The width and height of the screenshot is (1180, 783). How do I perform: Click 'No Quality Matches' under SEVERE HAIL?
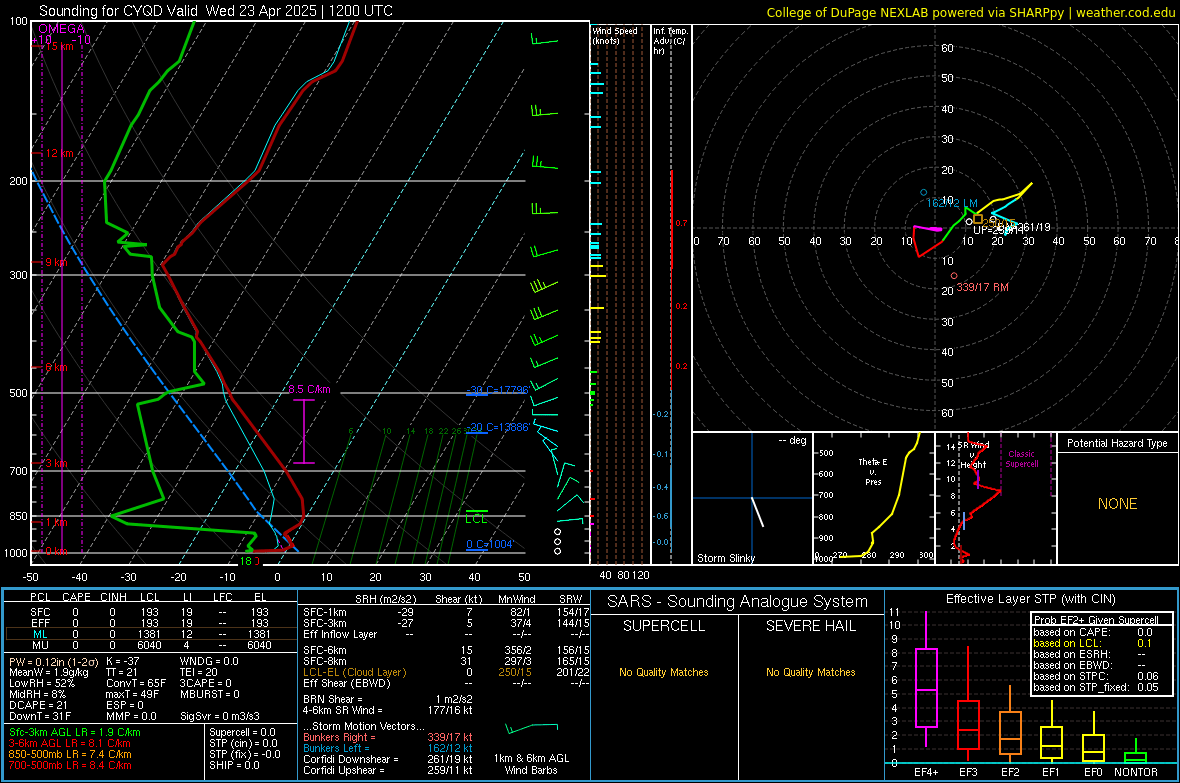point(810,672)
